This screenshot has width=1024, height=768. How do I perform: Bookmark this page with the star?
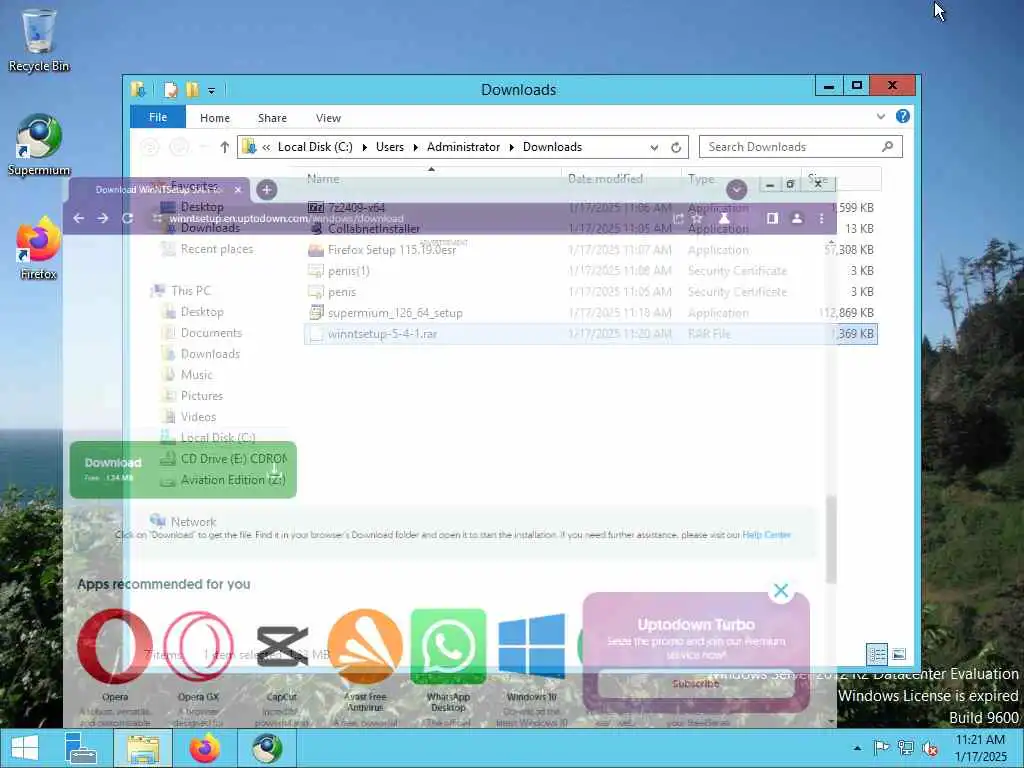click(697, 218)
